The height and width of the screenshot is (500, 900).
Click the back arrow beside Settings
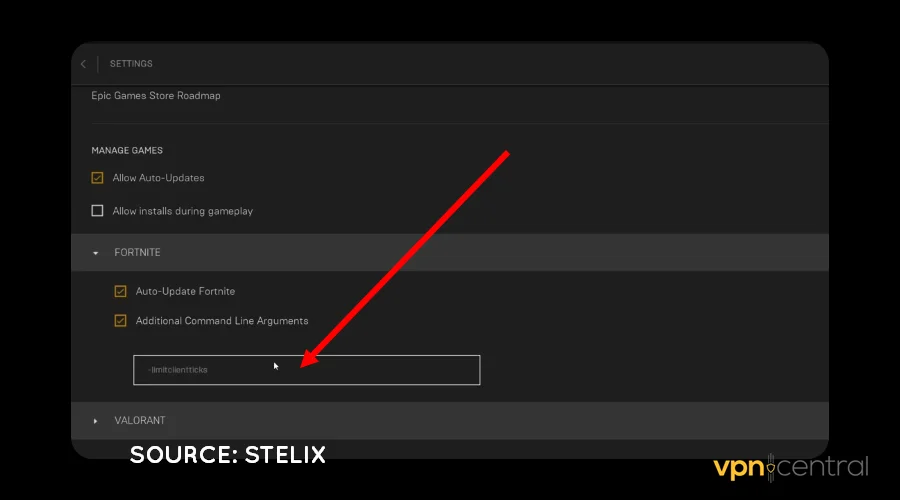tap(83, 64)
